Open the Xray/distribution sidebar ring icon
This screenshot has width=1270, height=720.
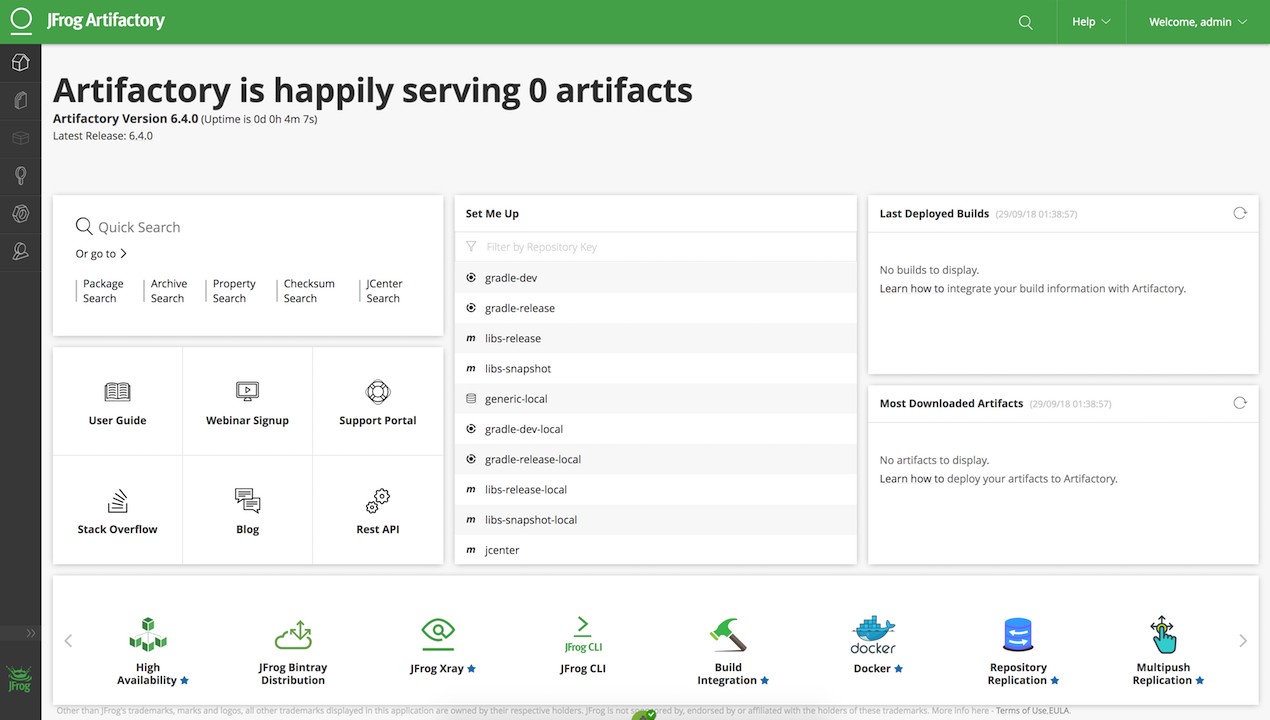tap(20, 214)
